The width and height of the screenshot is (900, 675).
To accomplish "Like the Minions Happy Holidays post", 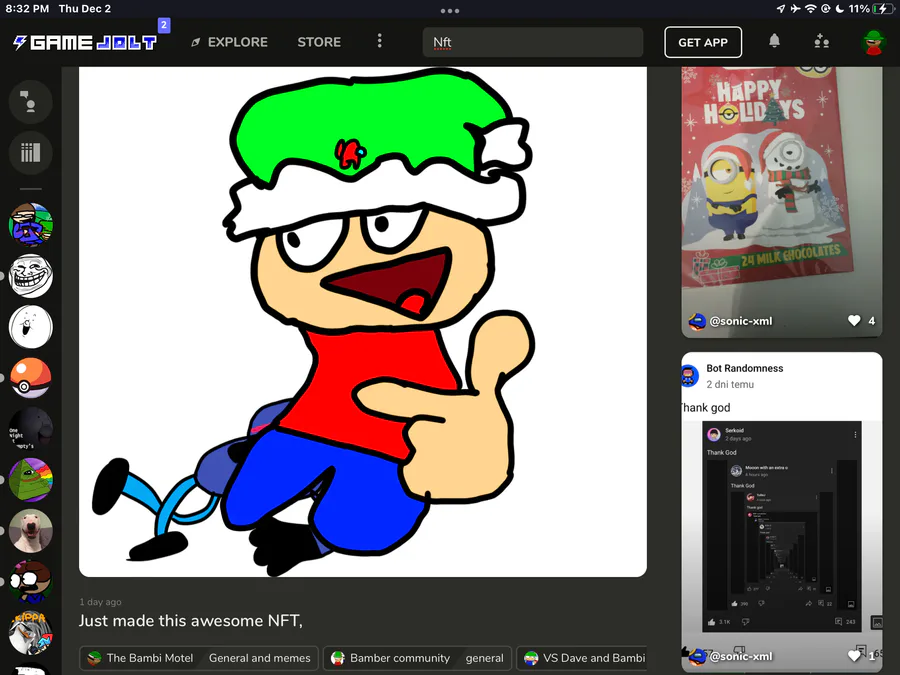I will pos(854,321).
